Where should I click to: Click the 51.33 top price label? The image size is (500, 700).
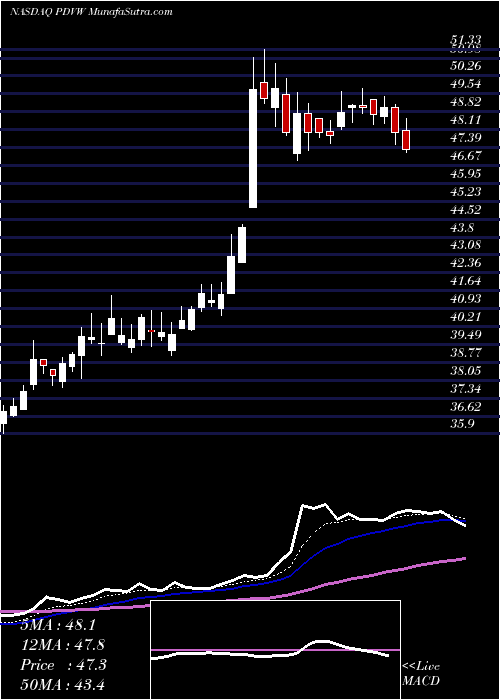tap(467, 40)
